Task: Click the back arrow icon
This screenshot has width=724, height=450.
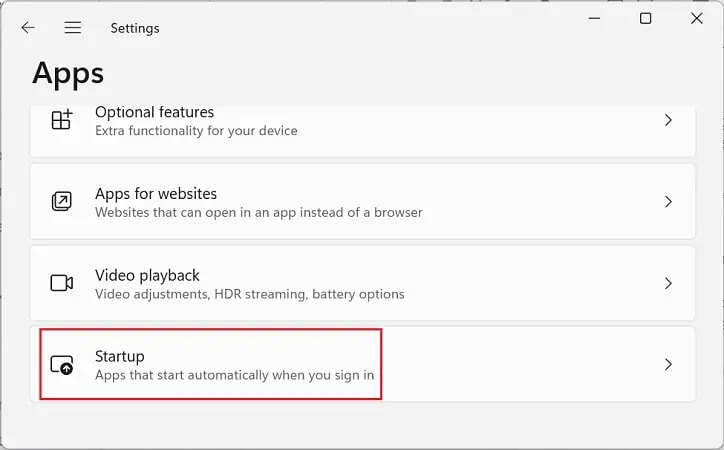Action: pos(28,28)
